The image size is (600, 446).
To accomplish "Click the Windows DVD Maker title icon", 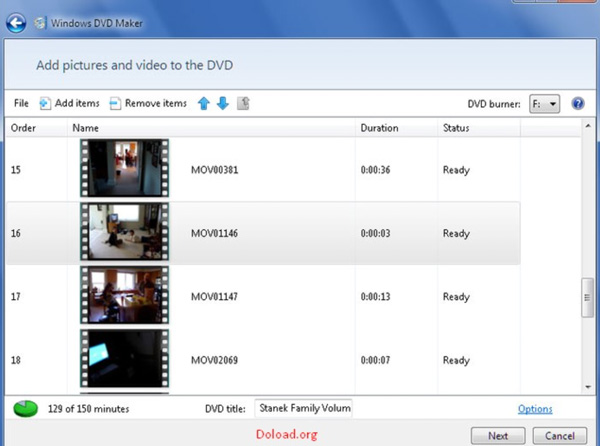I will (40, 23).
